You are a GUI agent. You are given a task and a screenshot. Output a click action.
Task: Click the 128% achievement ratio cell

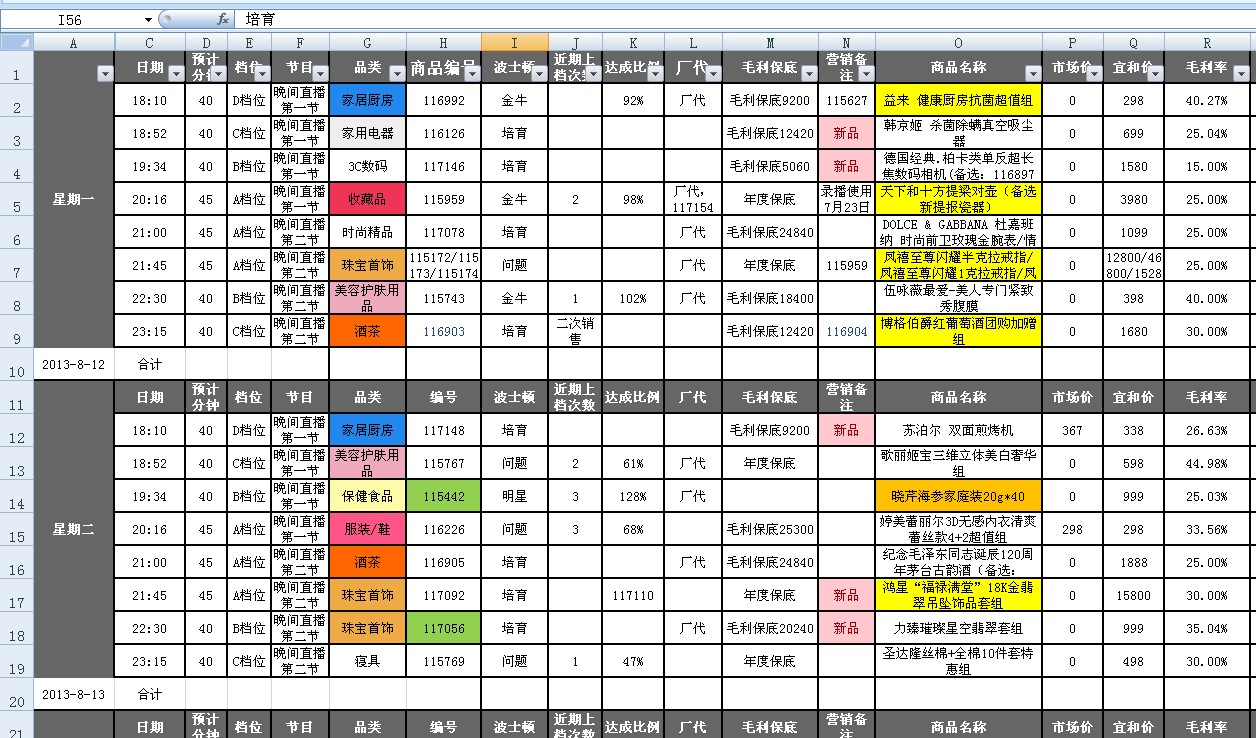tap(632, 496)
